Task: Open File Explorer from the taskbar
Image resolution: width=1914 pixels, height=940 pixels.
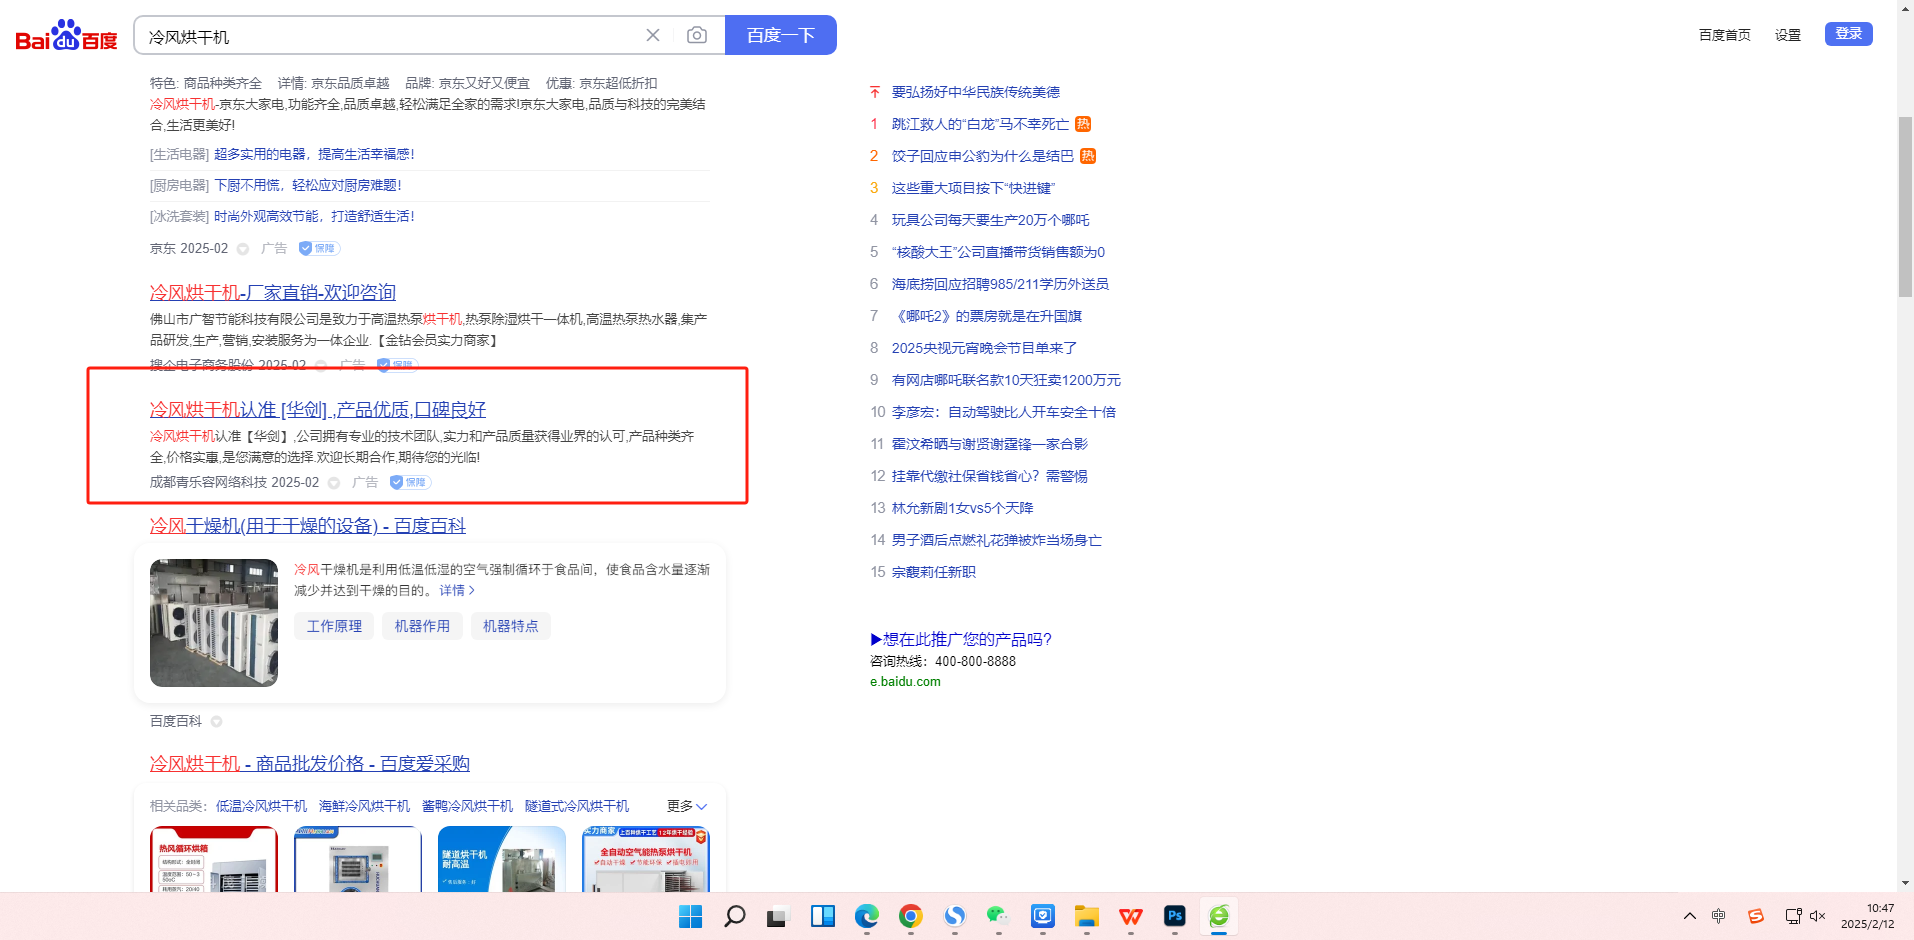Action: (x=1087, y=916)
